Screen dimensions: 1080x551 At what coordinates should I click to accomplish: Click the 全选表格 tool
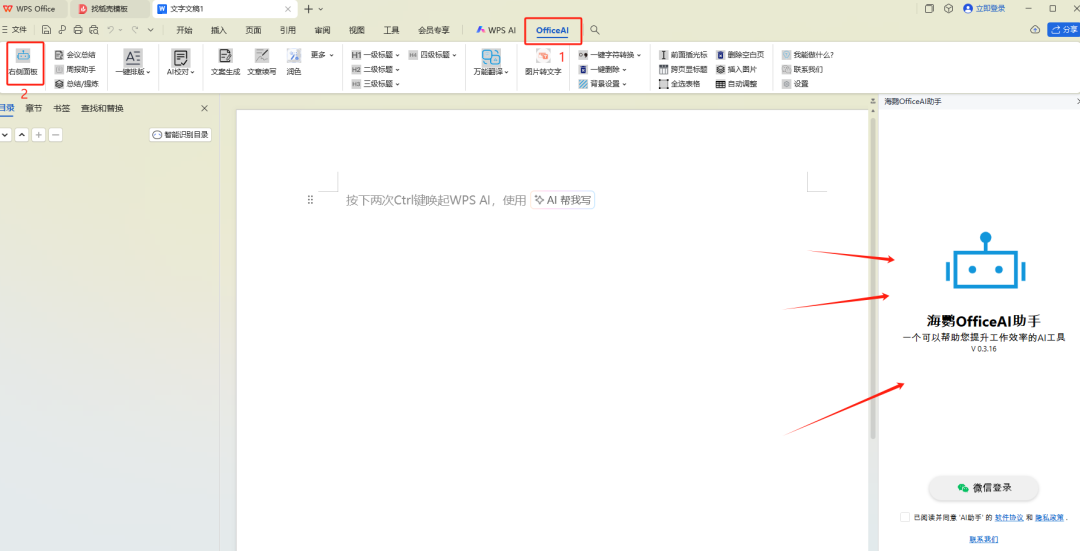click(679, 83)
